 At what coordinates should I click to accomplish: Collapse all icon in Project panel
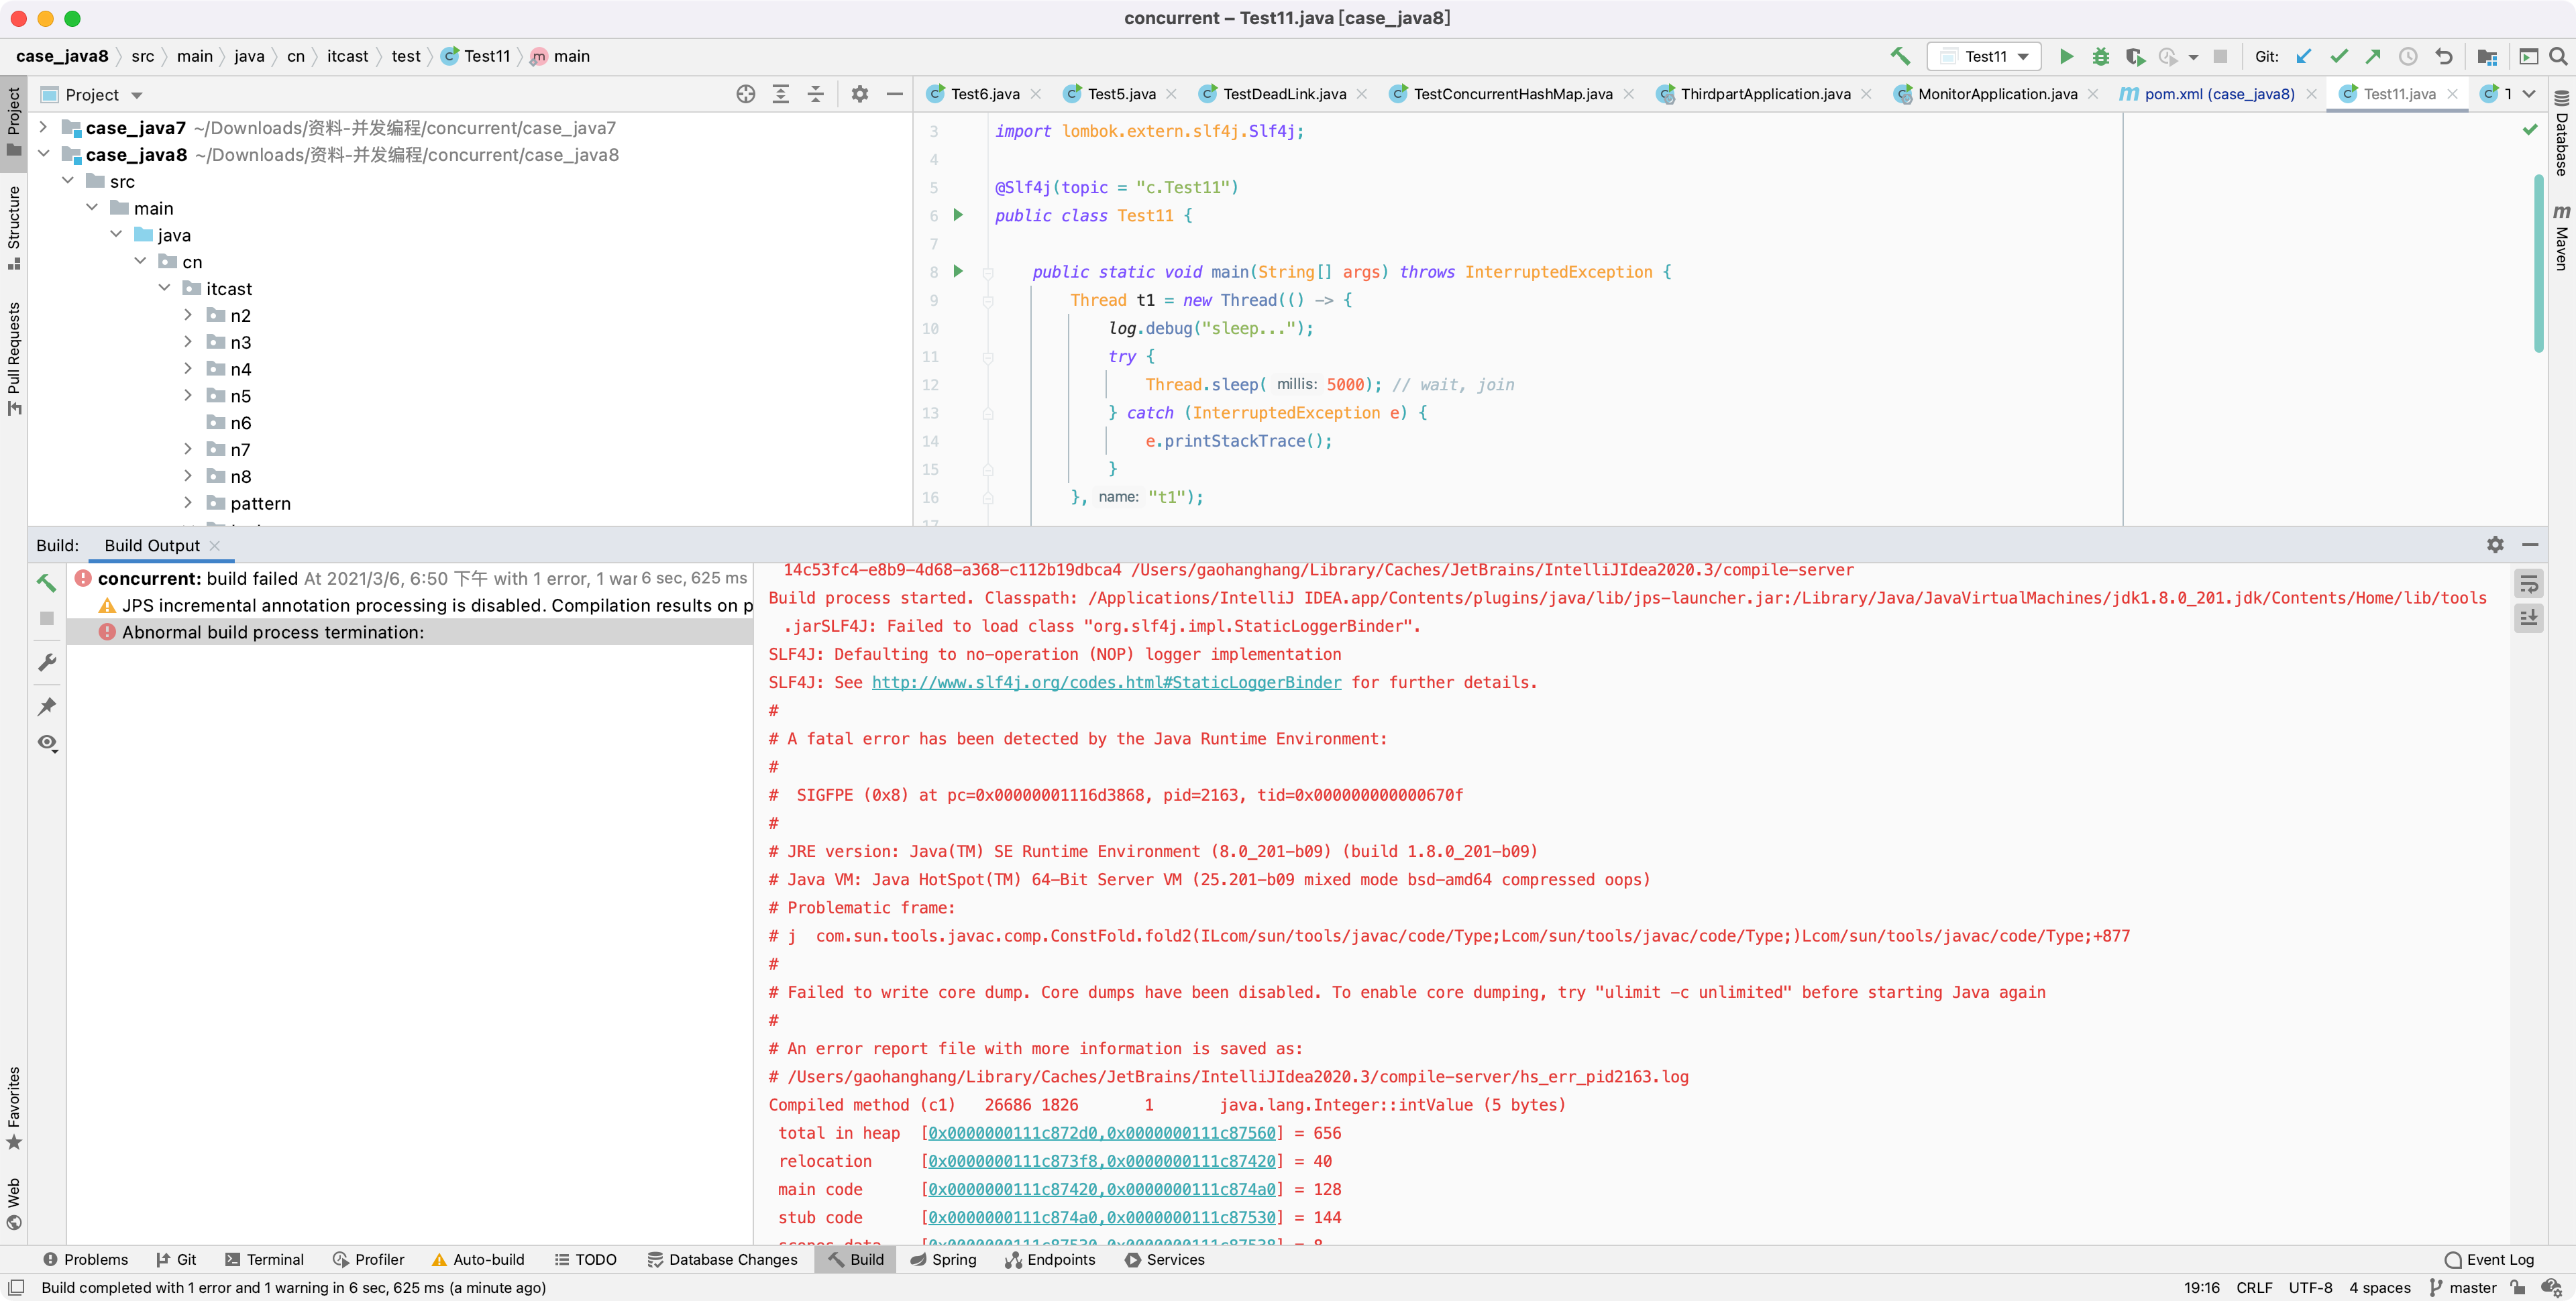(x=816, y=94)
